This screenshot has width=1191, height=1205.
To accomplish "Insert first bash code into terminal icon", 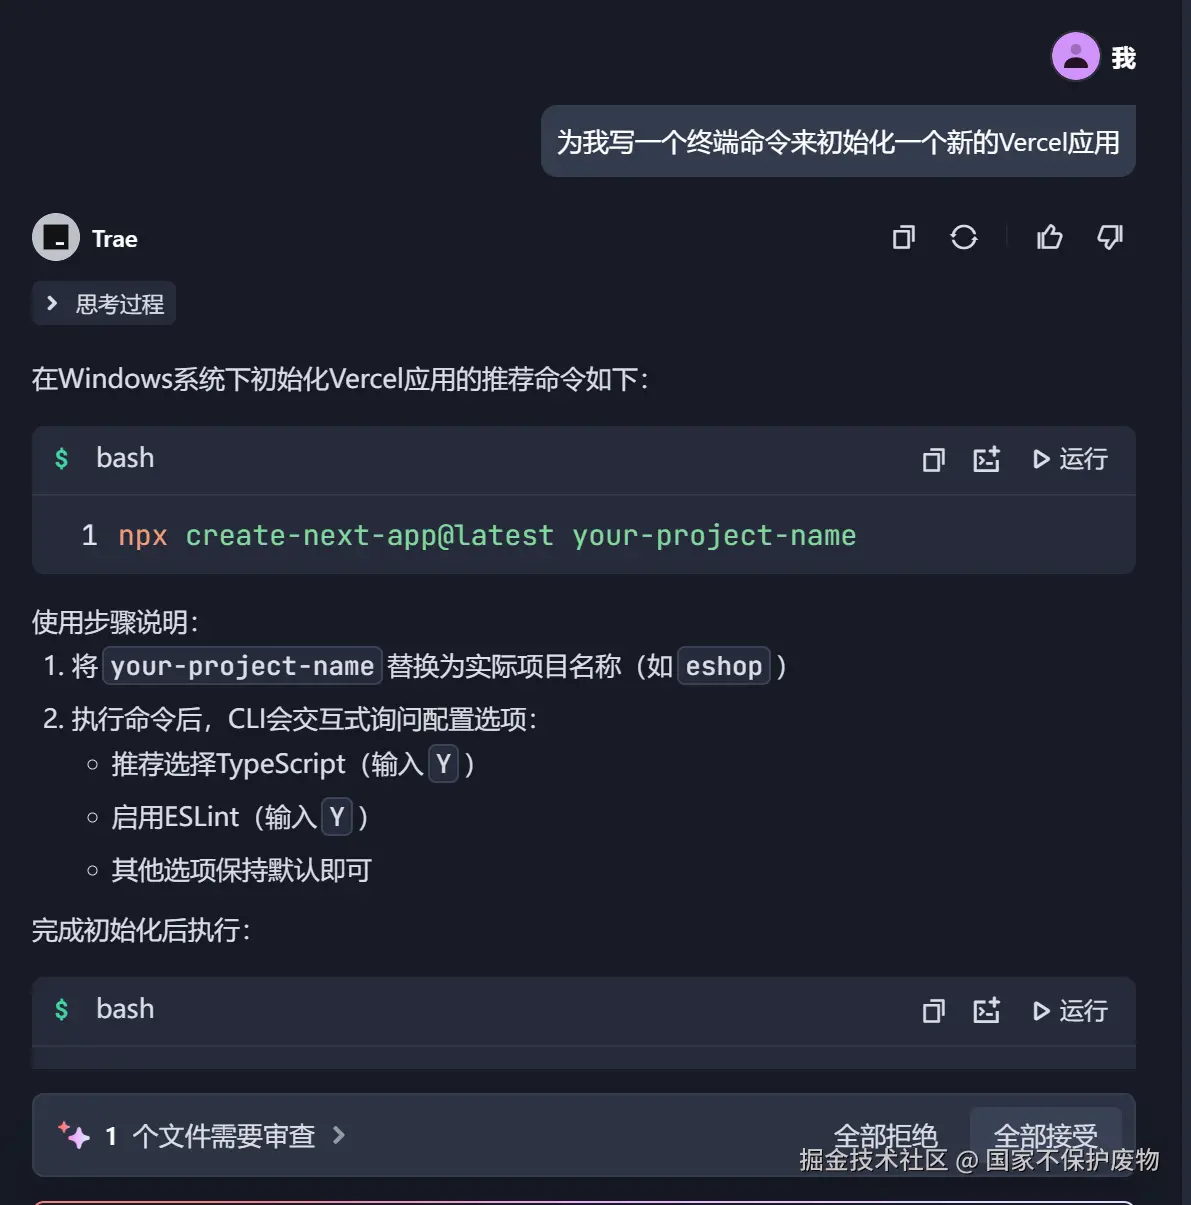I will pos(987,459).
